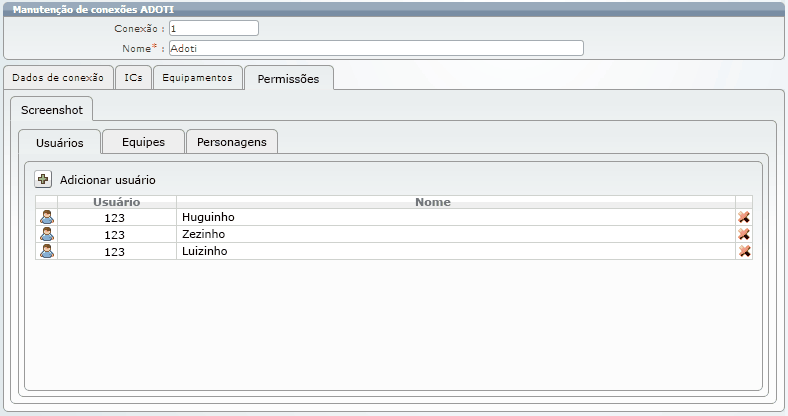788x416 pixels.
Task: Switch to the Usuários tab
Action: point(59,143)
